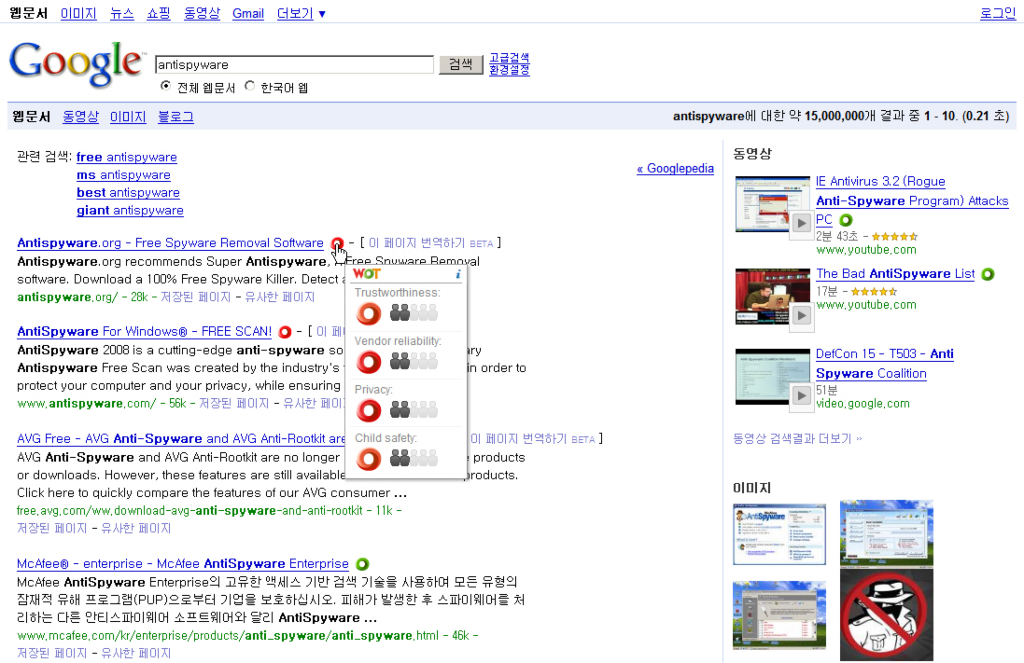This screenshot has height=663, width=1024.
Task: Click the Privacy confidence people icons
Action: point(414,410)
